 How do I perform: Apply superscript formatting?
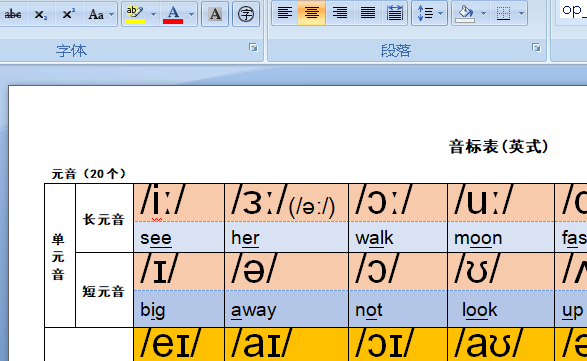pos(69,14)
